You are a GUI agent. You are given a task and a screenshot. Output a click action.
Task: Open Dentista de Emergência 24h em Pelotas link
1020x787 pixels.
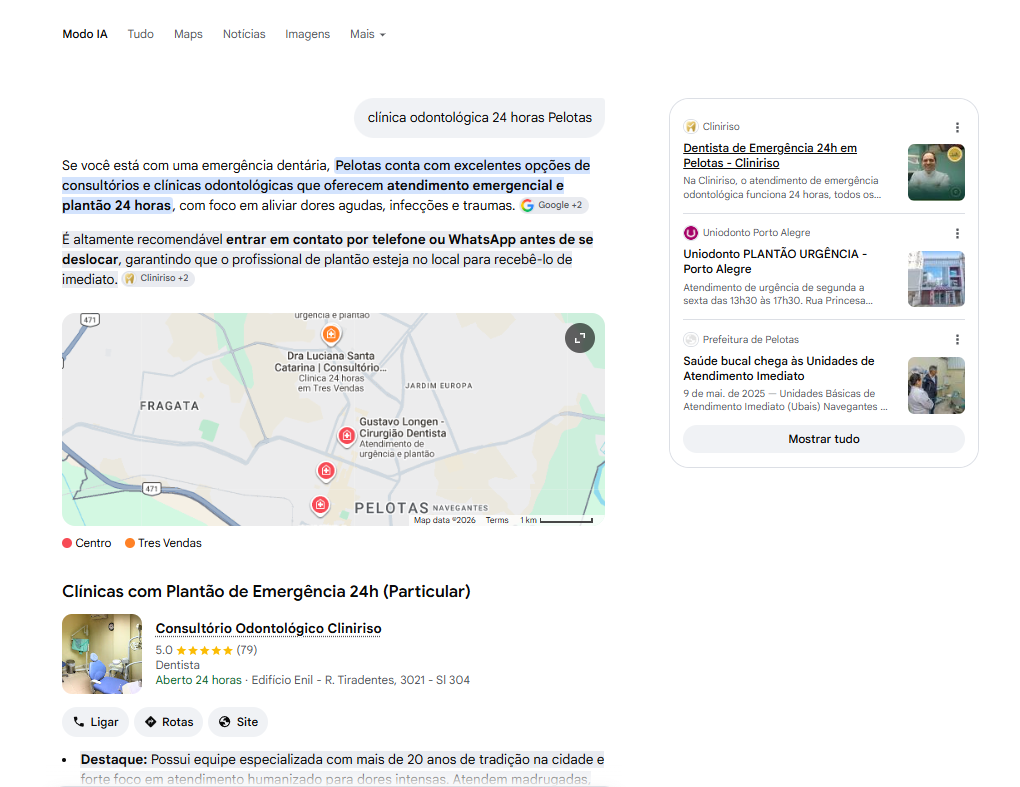(770, 155)
